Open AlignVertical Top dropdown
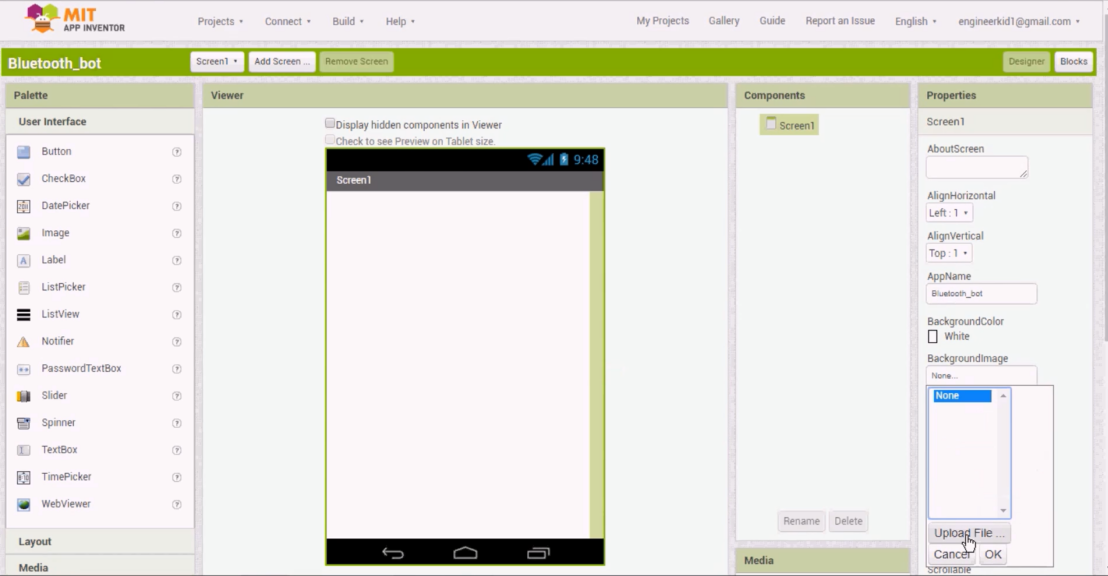 point(949,253)
